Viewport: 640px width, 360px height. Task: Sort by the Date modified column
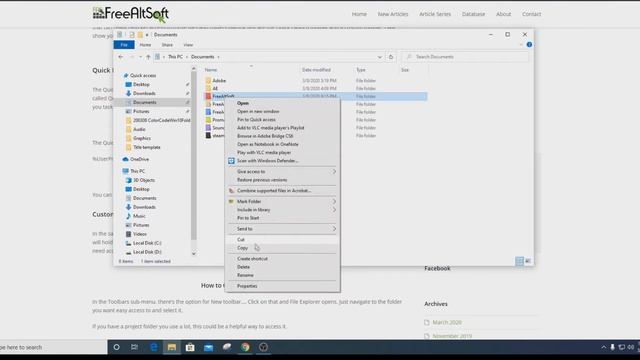(316, 70)
